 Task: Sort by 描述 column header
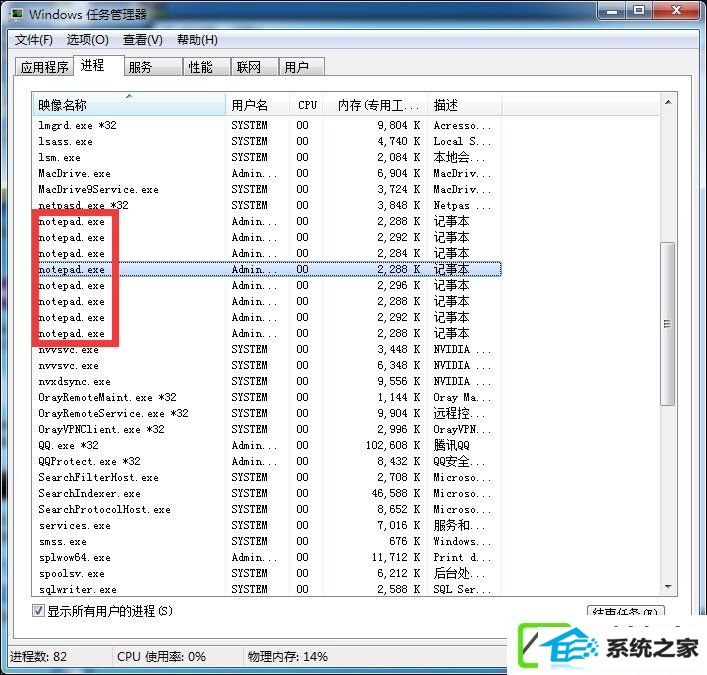coord(464,105)
